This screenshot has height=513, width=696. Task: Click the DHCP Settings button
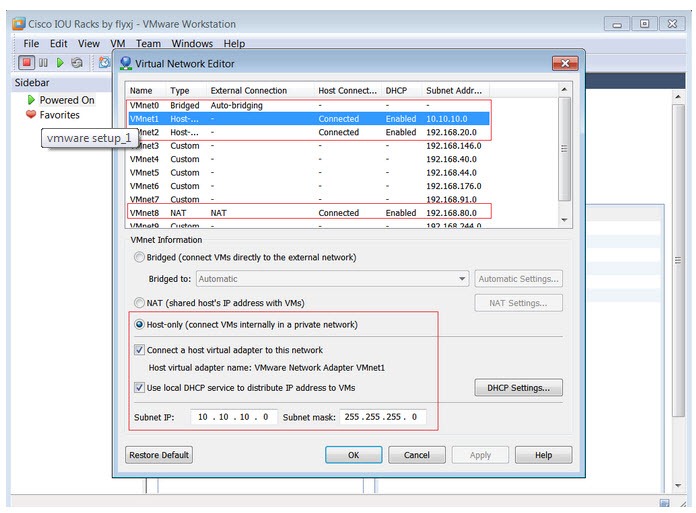518,388
